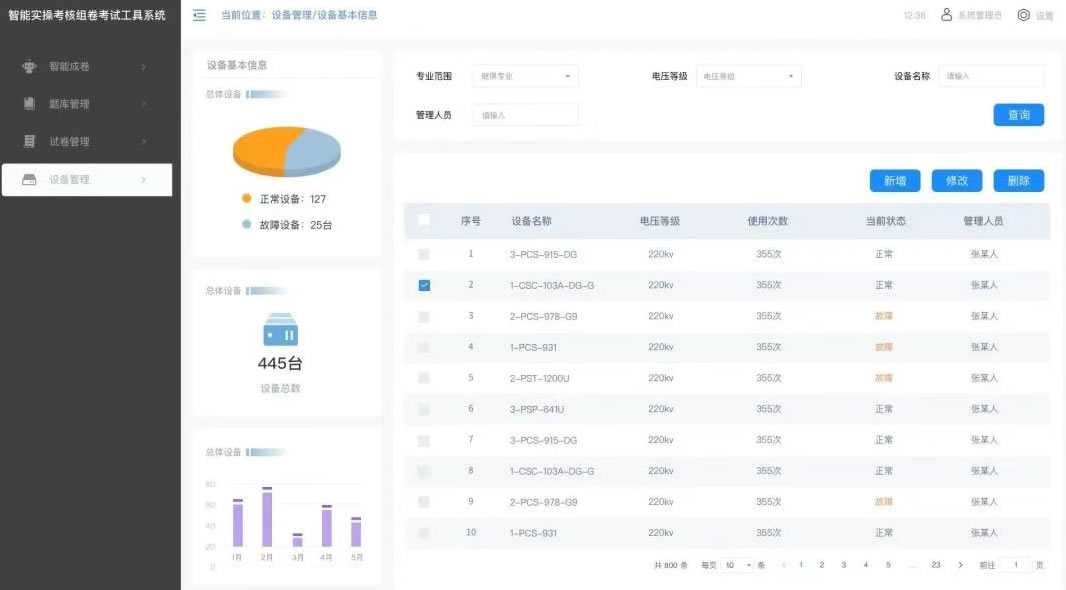The image size is (1066, 590).
Task: Click the 题库管理 book icon
Action: (30, 104)
